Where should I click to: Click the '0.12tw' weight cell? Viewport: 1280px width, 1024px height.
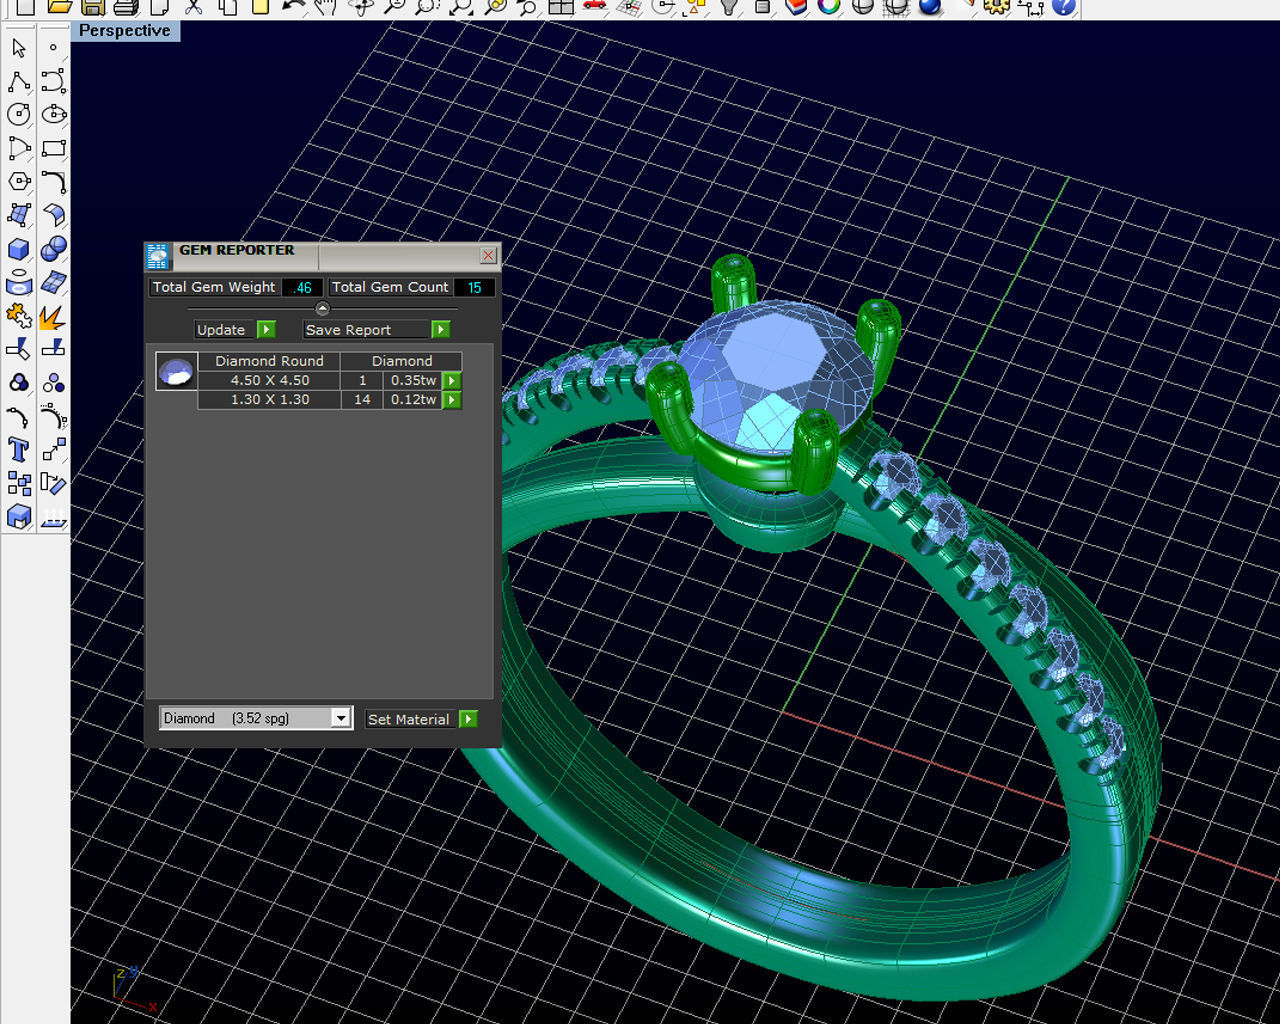click(413, 400)
